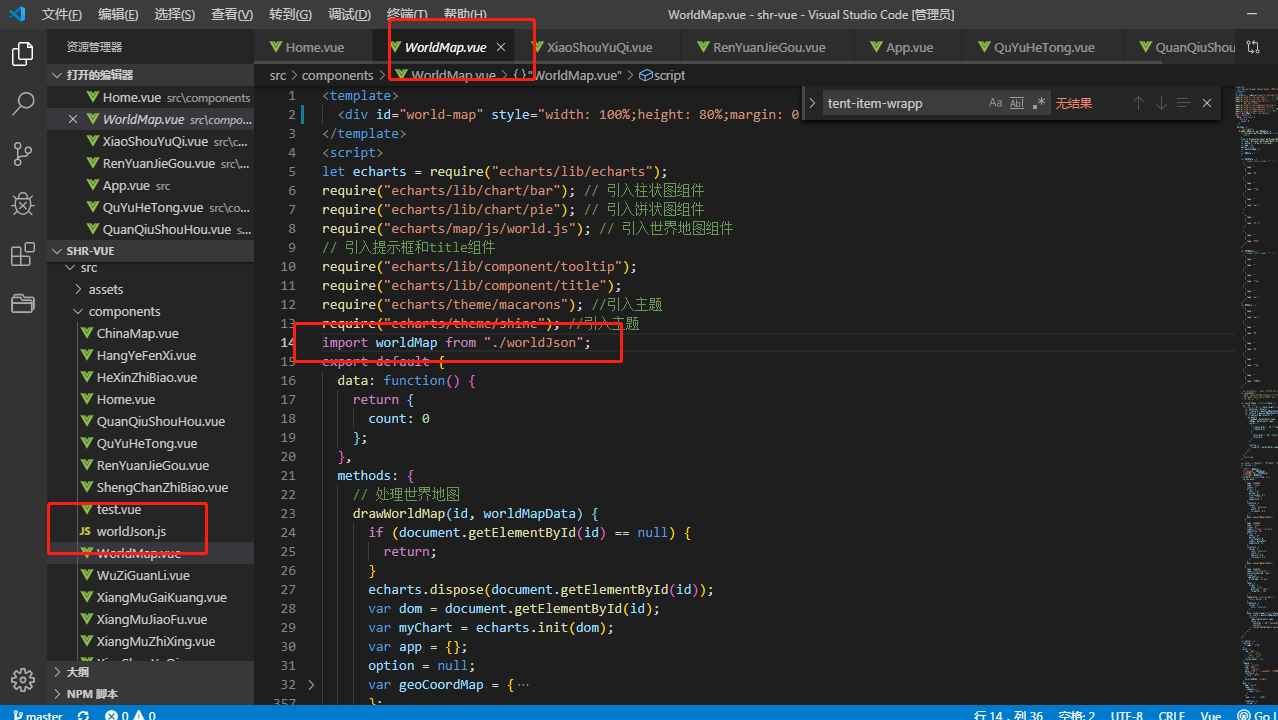Open WuZiGuanLi.vue in file tree
Image resolution: width=1278 pixels, height=720 pixels.
pyautogui.click(x=143, y=575)
